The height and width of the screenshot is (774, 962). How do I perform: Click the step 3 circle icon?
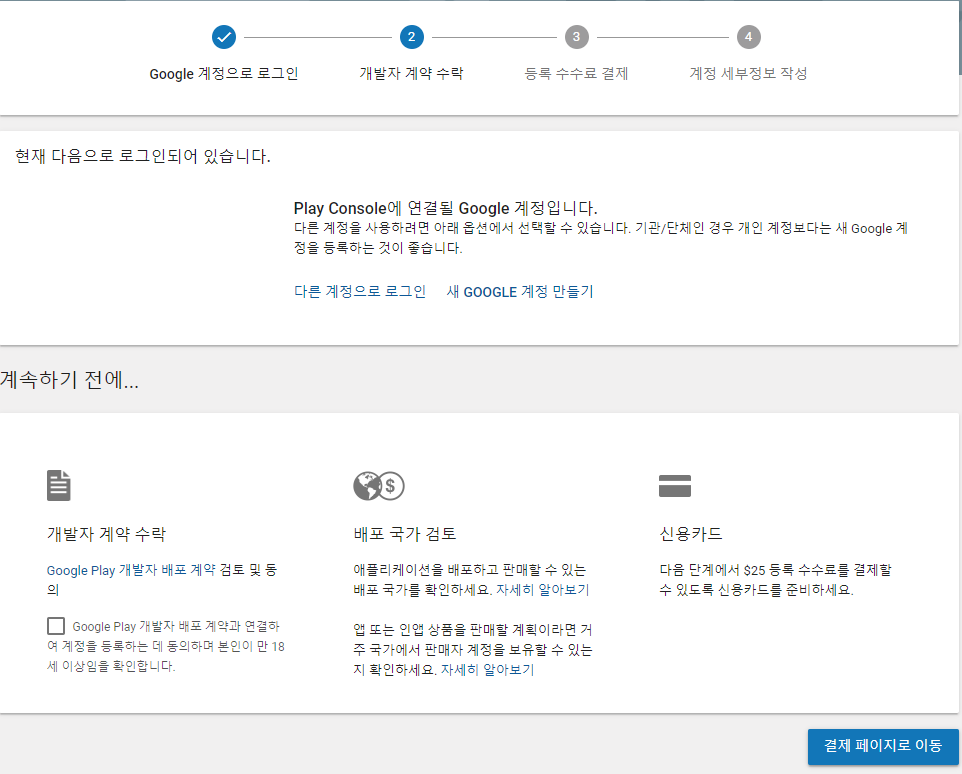tap(576, 37)
